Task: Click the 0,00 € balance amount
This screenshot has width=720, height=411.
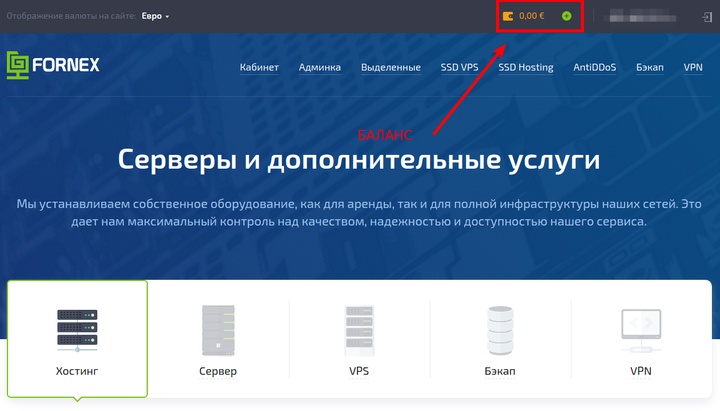Action: click(x=532, y=16)
